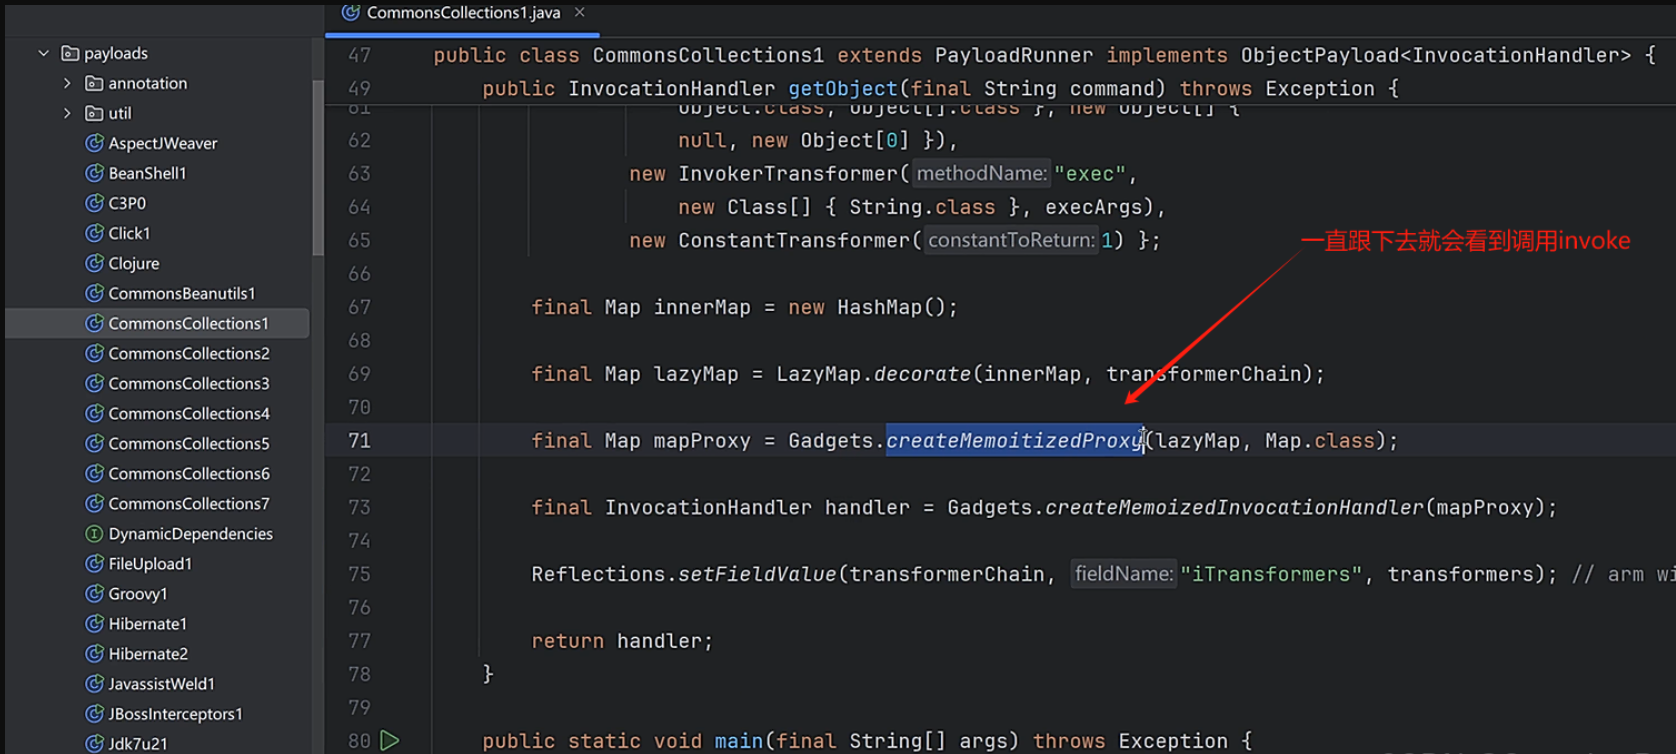This screenshot has width=1676, height=754.
Task: Select the payloads folder in project tree
Action: tap(116, 53)
